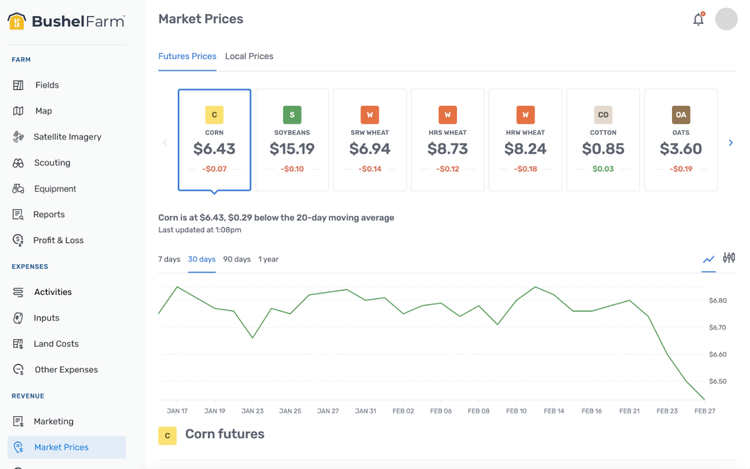Click the Feb 27 chart endpoint

(705, 399)
